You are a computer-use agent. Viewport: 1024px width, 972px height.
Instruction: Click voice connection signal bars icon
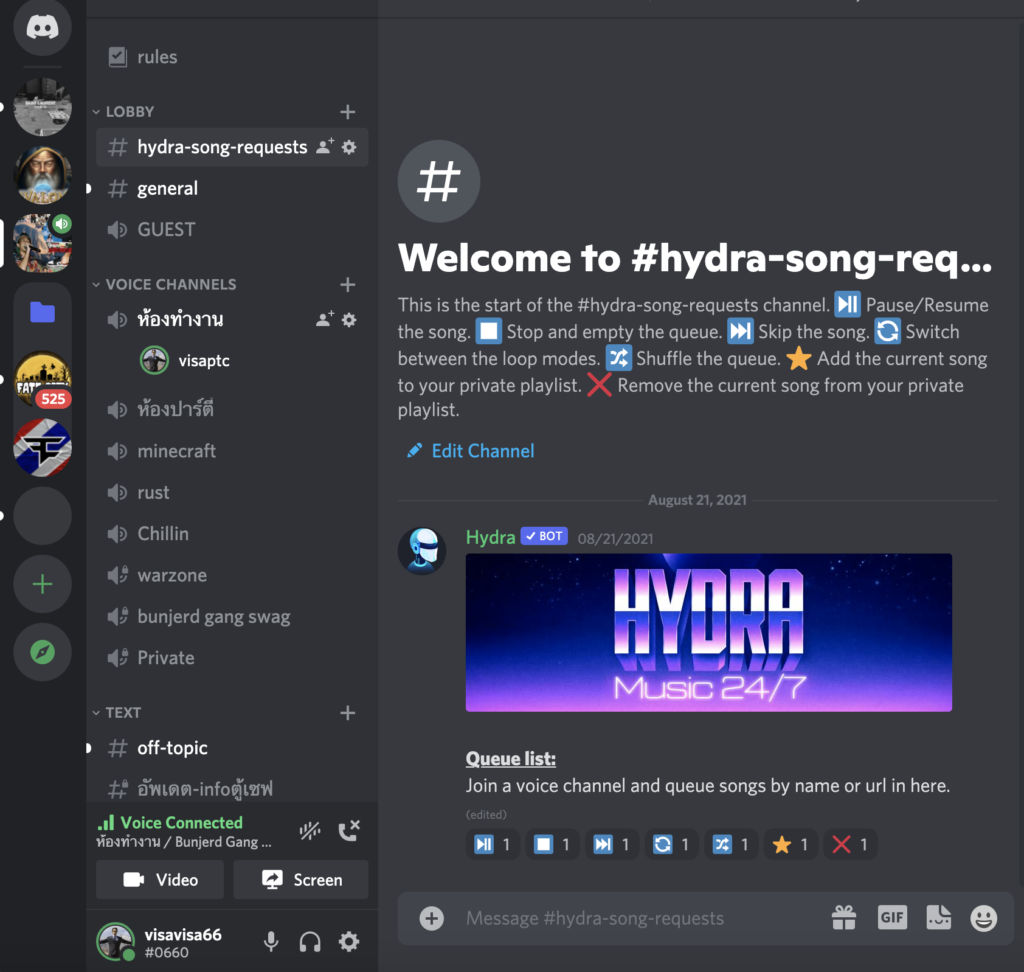coord(106,822)
